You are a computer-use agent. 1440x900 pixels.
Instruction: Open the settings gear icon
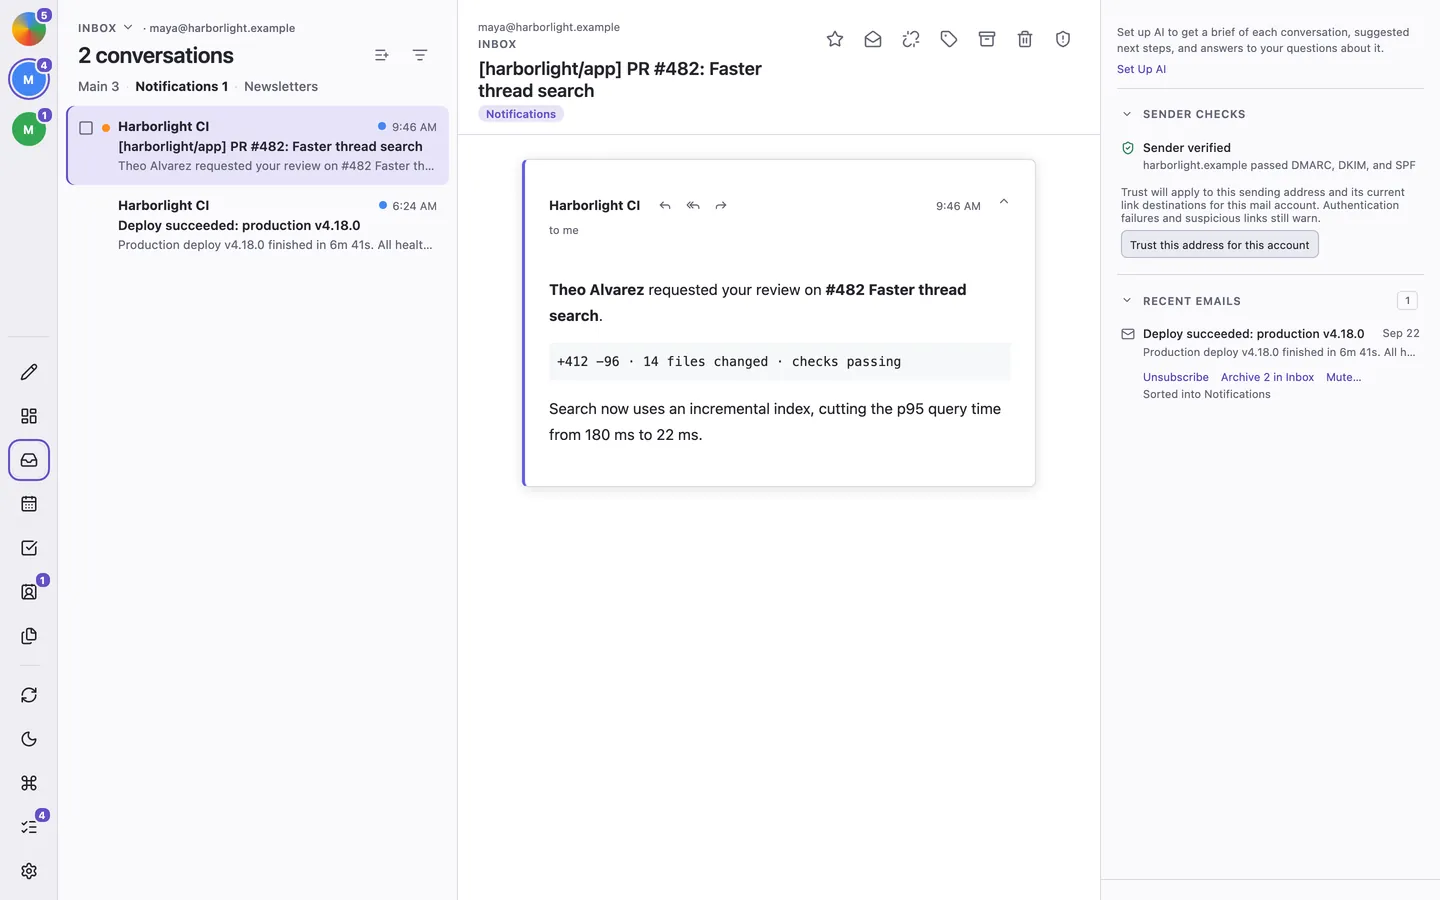29,871
